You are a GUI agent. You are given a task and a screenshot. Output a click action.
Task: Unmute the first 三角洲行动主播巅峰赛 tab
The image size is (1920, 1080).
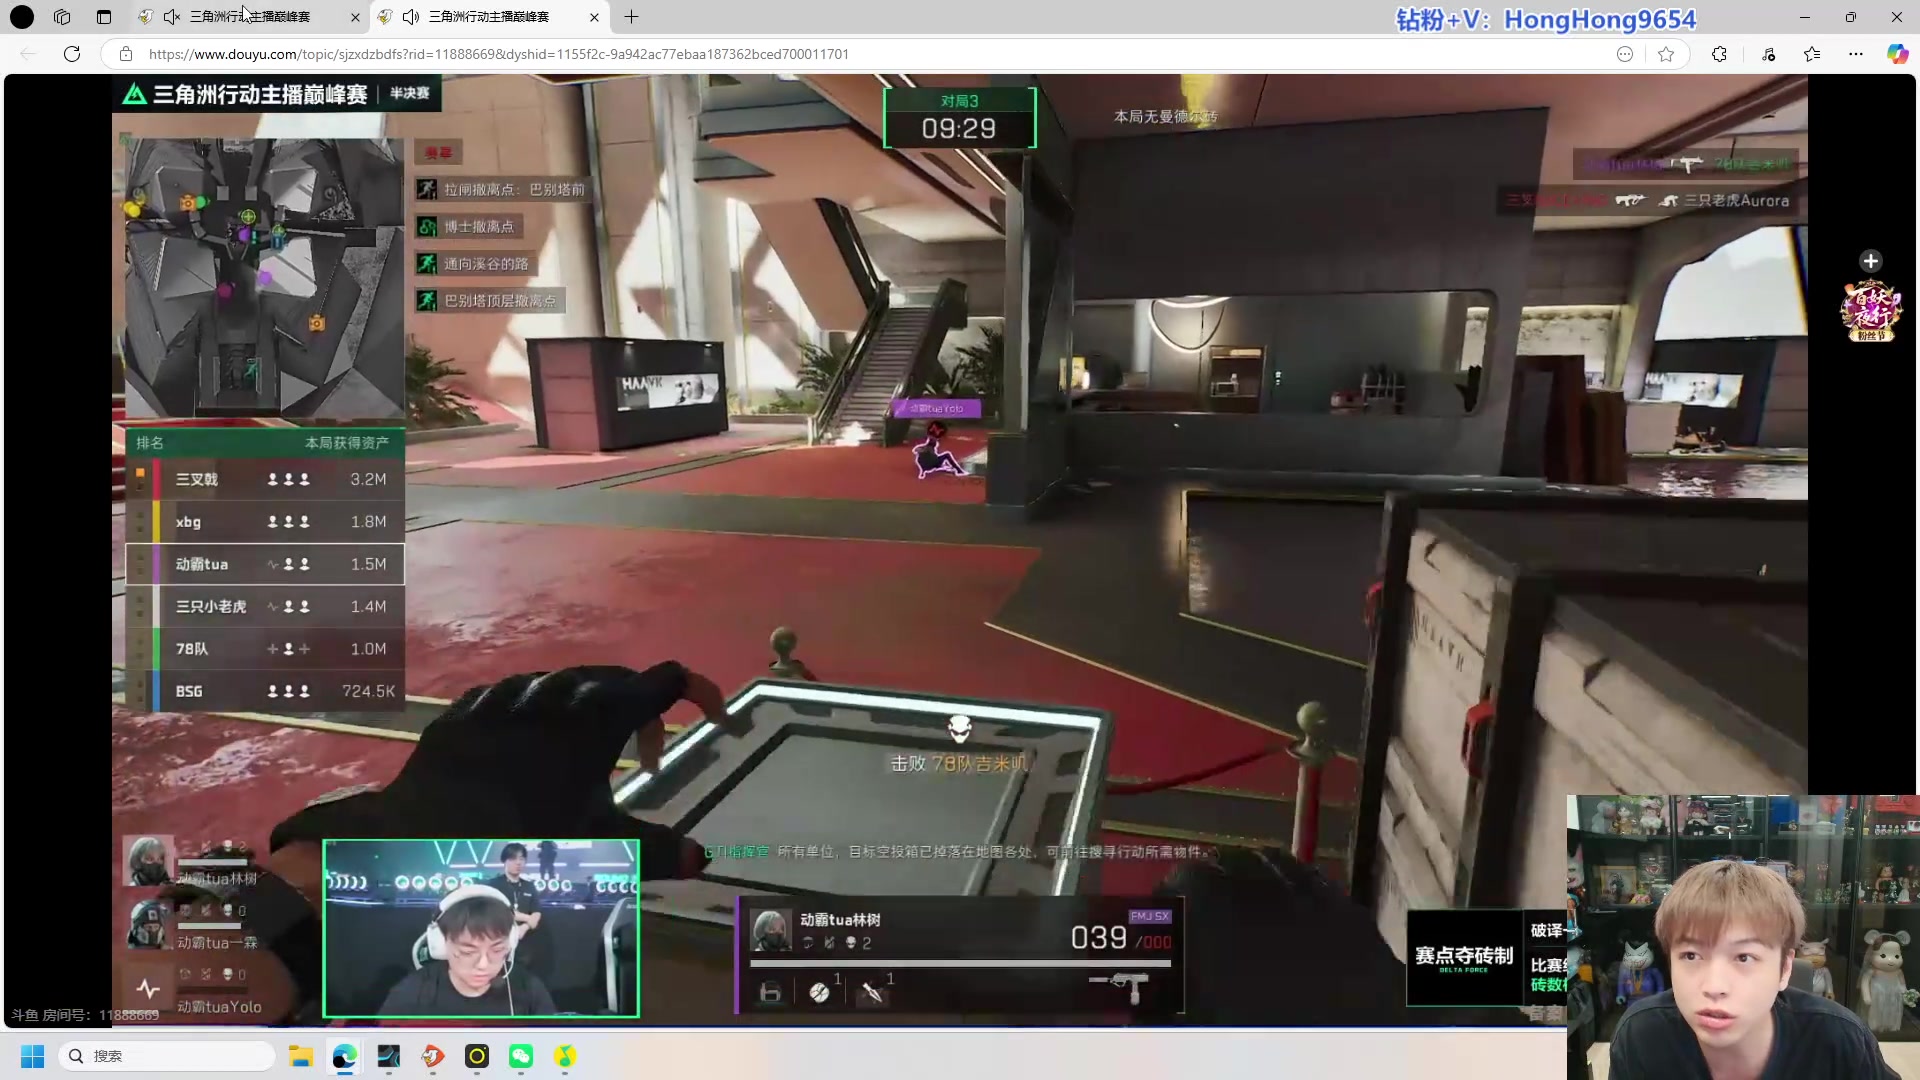coord(172,17)
